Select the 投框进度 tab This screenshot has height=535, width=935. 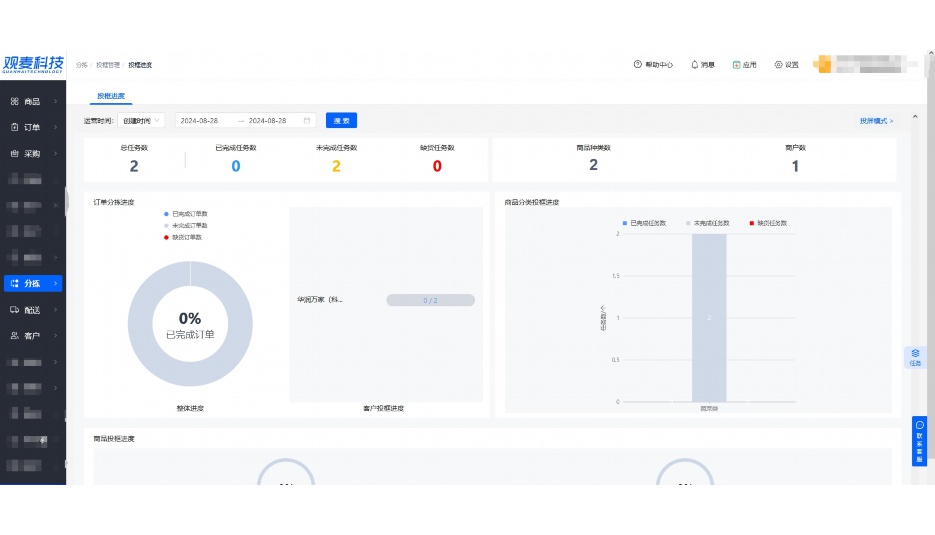(111, 96)
